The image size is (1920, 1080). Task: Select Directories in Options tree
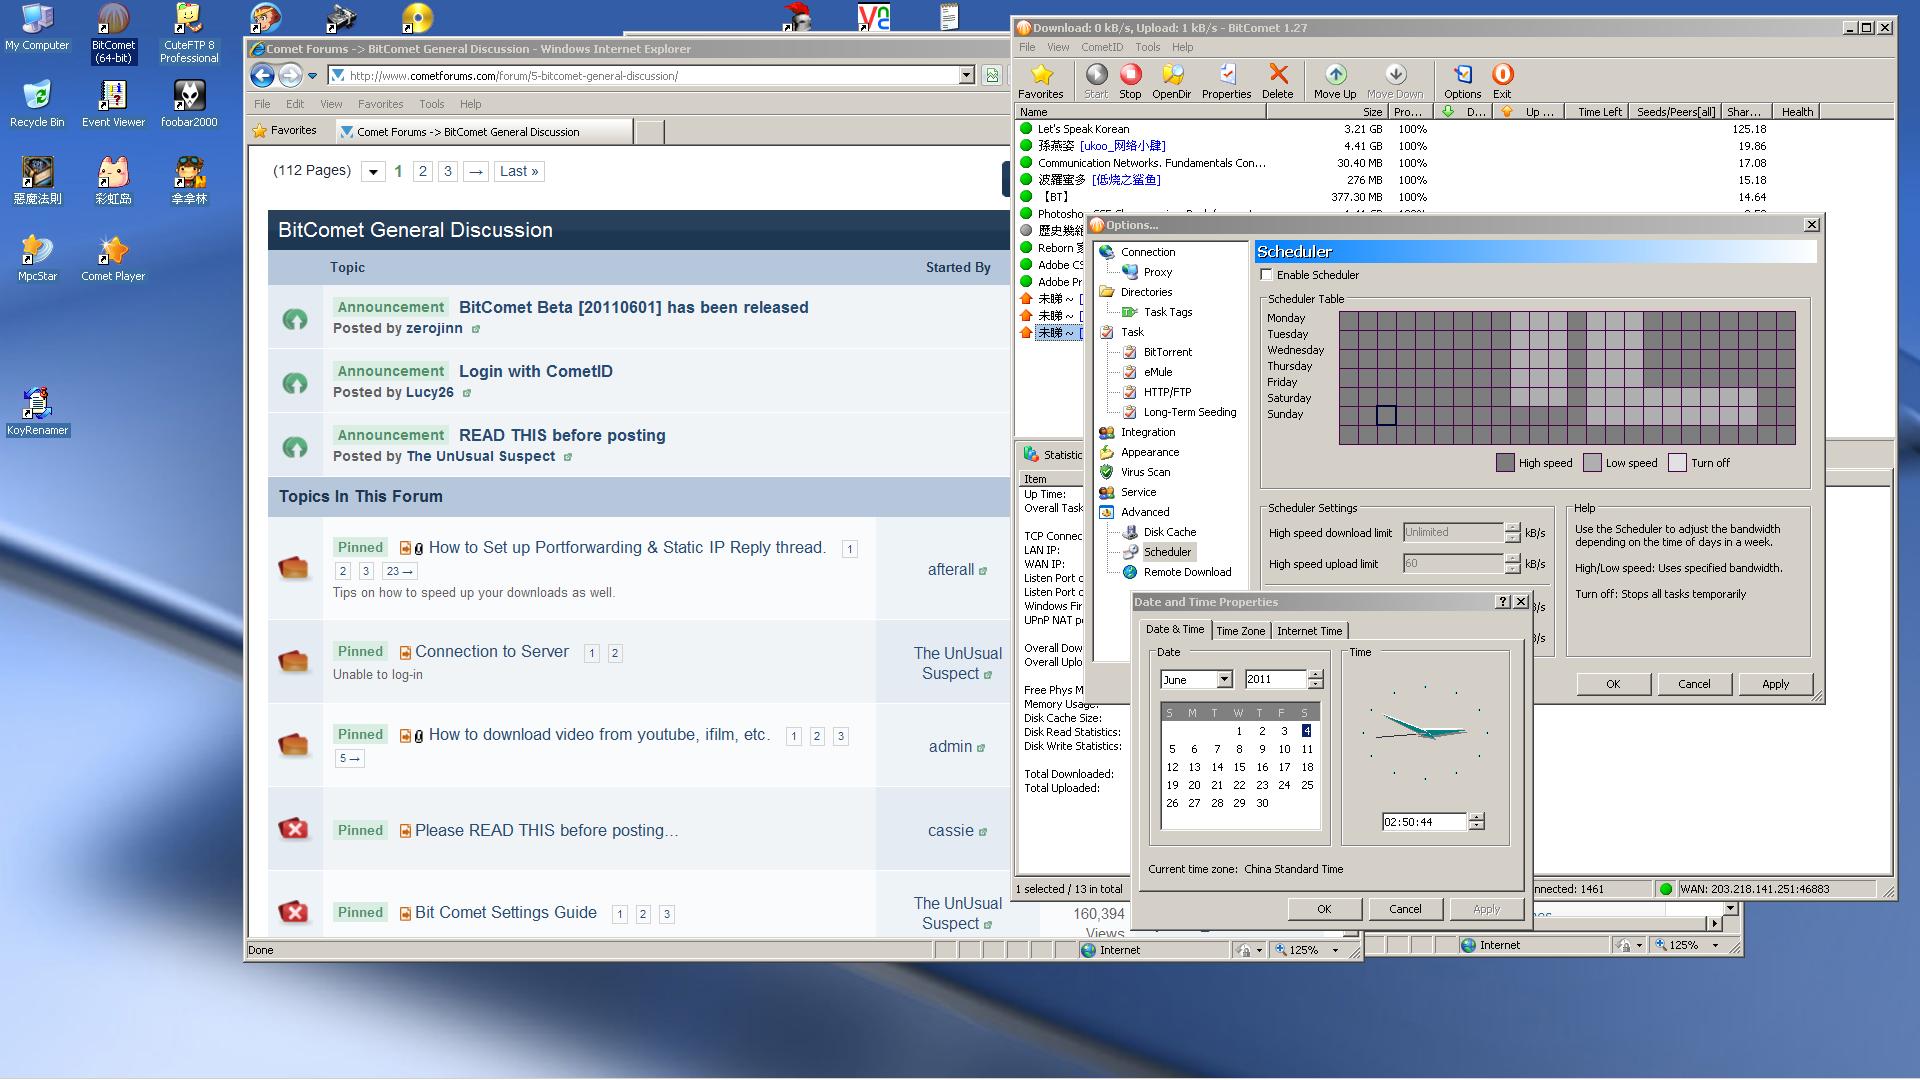coord(1146,292)
